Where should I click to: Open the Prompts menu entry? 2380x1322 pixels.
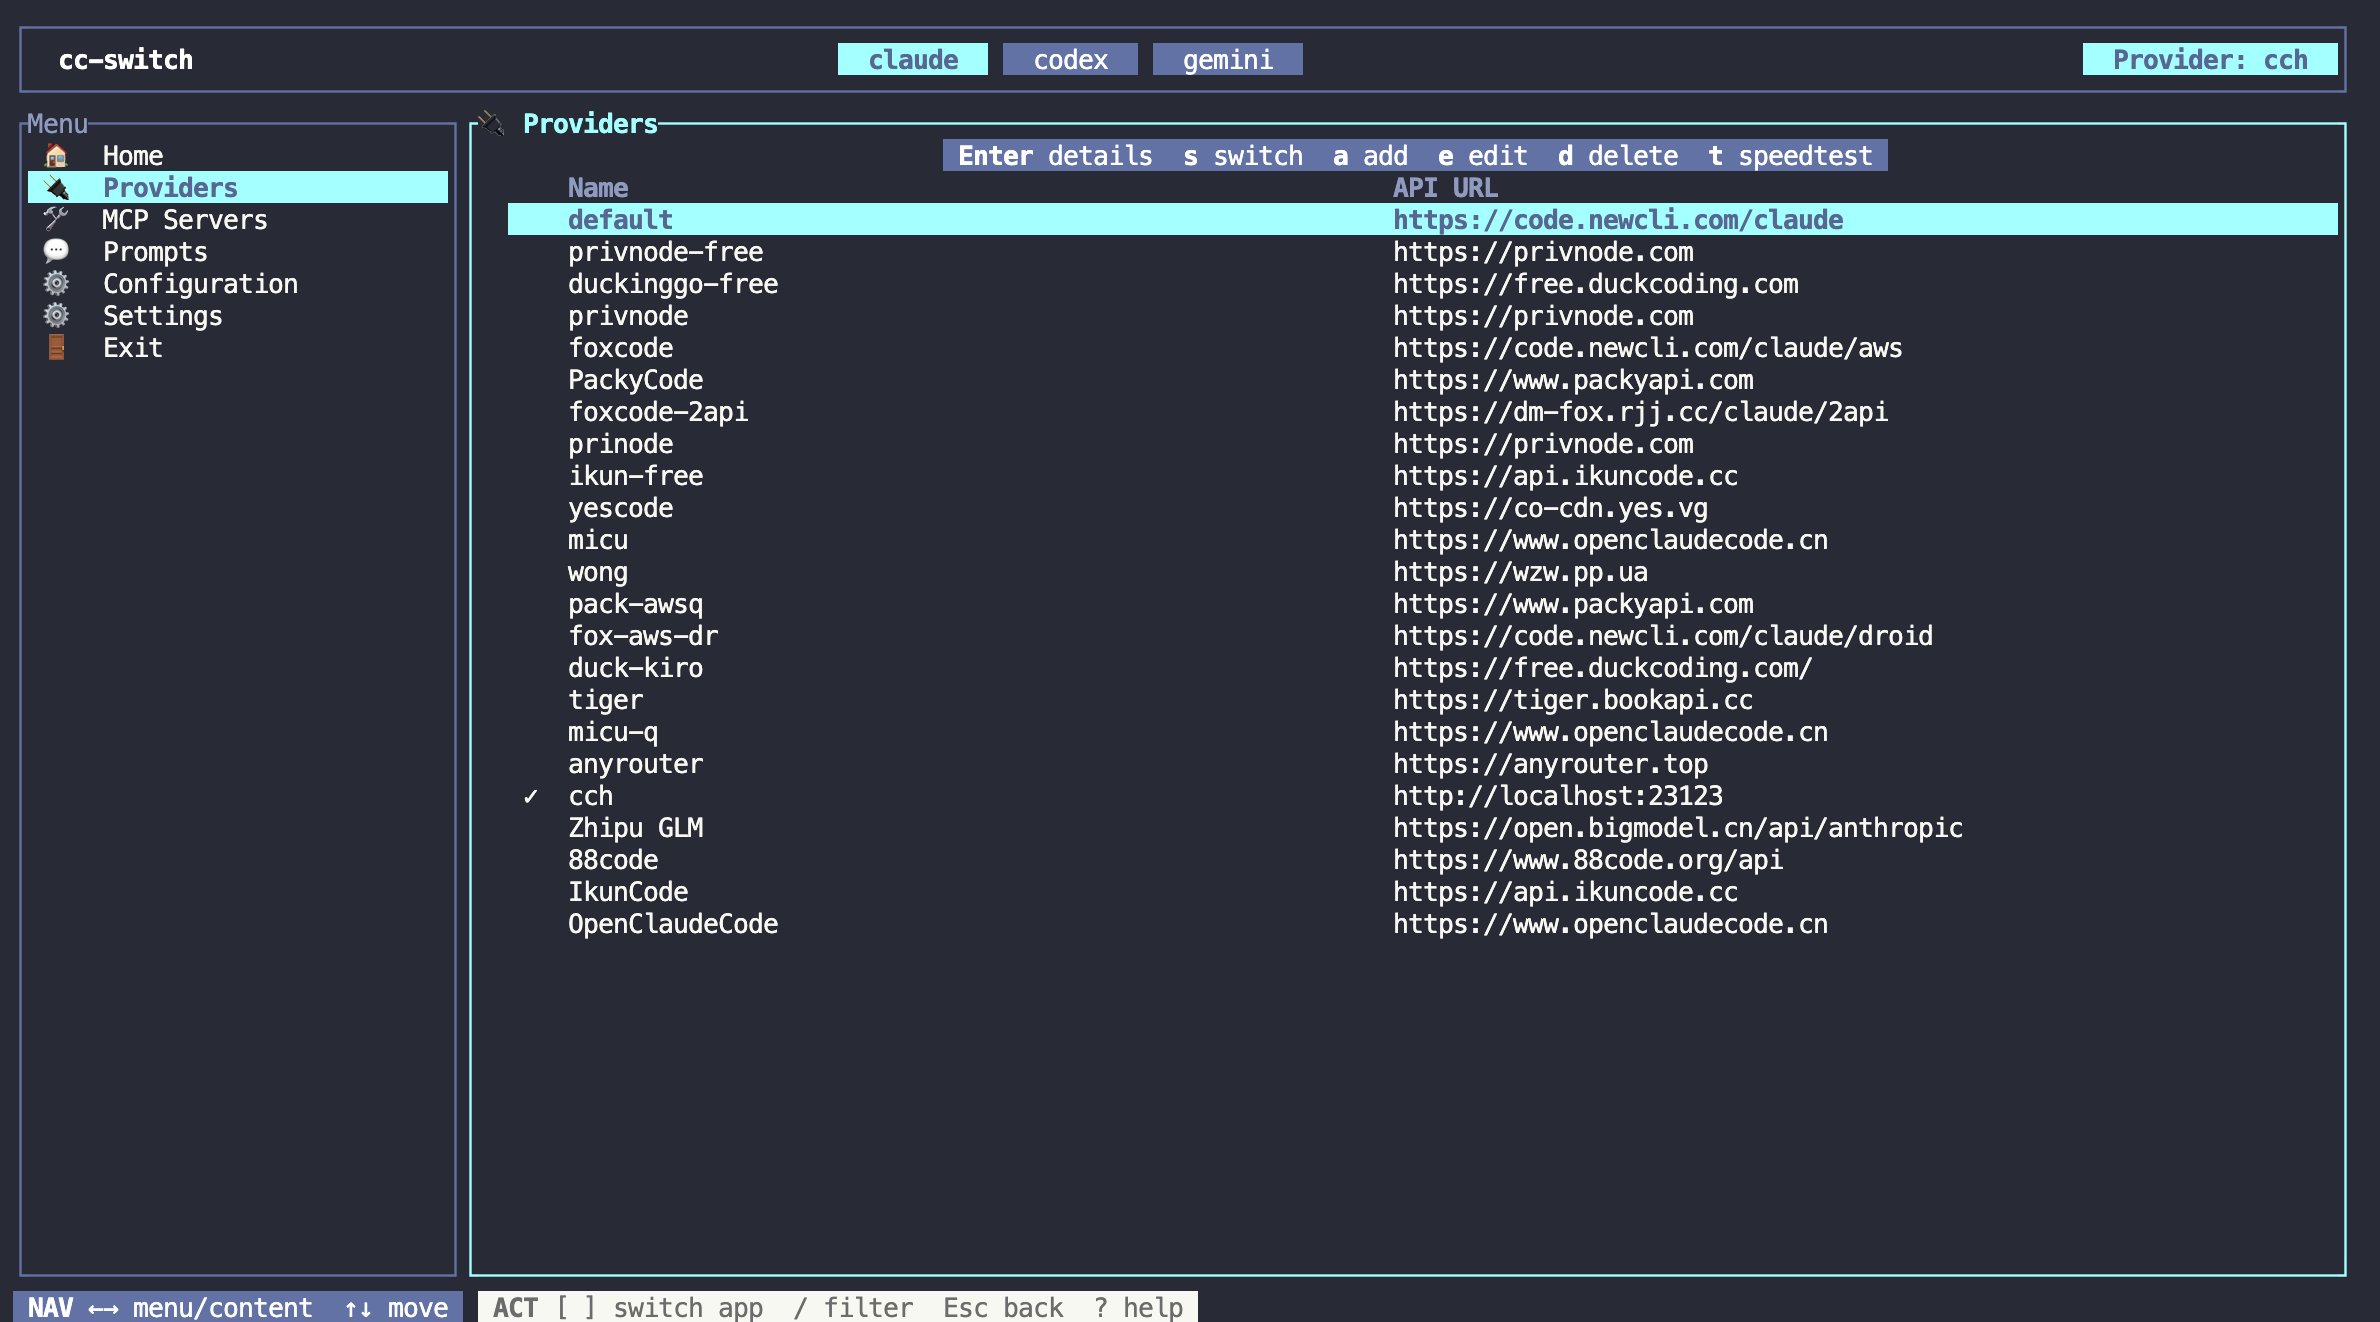(x=155, y=251)
